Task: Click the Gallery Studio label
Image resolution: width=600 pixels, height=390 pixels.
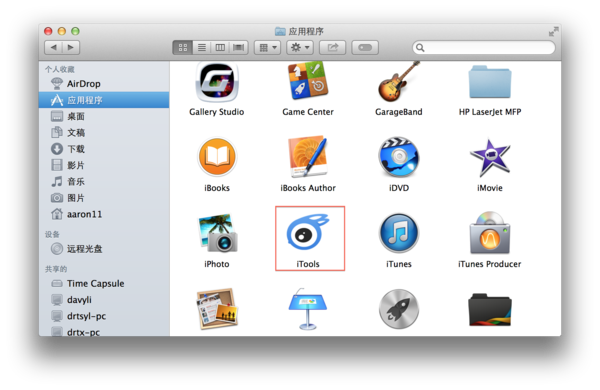Action: tap(217, 112)
